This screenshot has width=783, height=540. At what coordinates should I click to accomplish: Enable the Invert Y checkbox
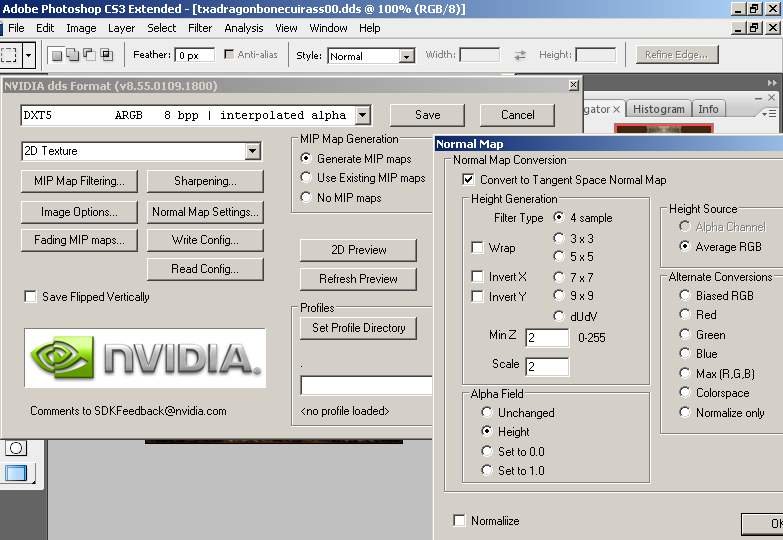pos(477,297)
